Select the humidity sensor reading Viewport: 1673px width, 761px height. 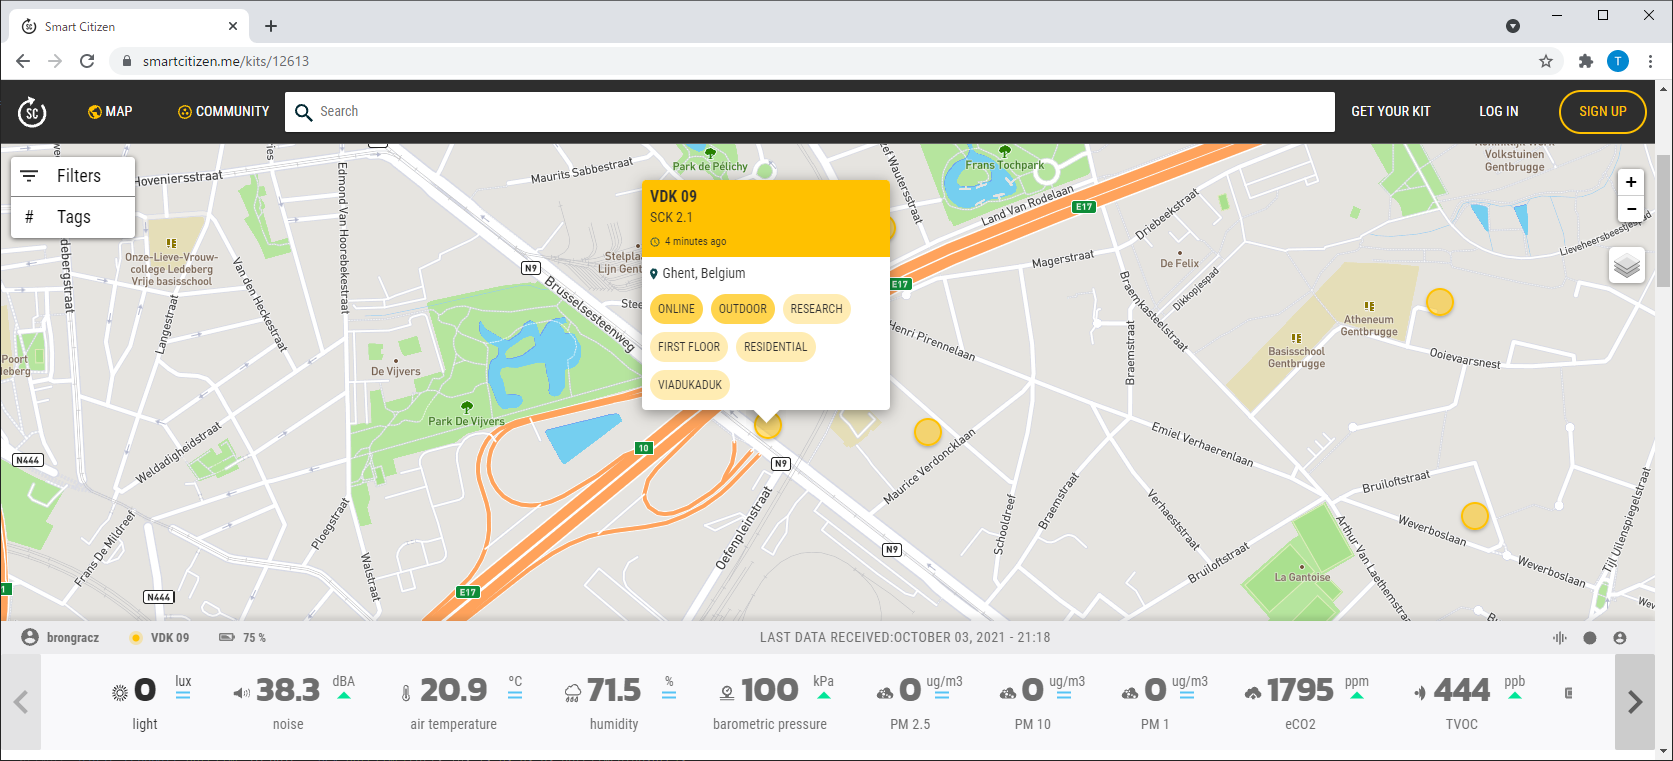[x=619, y=703]
